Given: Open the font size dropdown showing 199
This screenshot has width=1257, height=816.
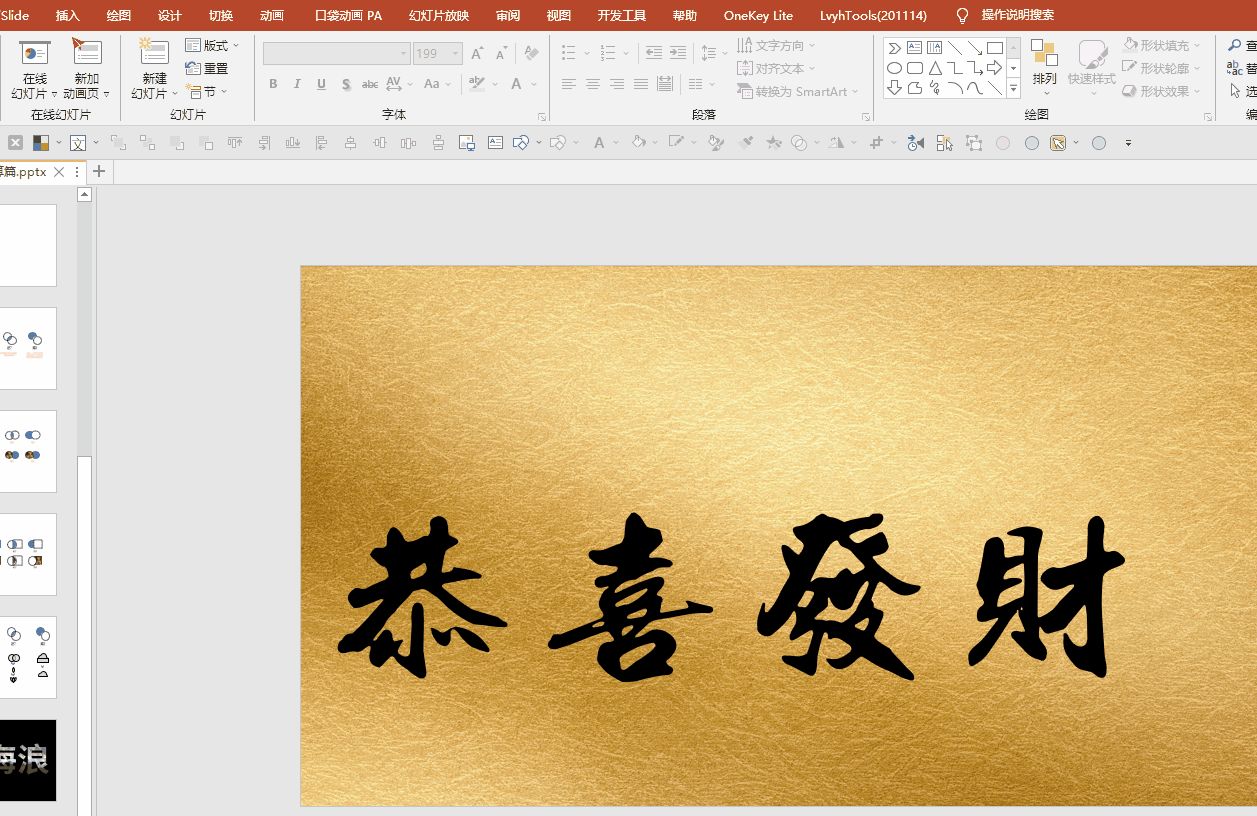Looking at the screenshot, I should pos(456,53).
